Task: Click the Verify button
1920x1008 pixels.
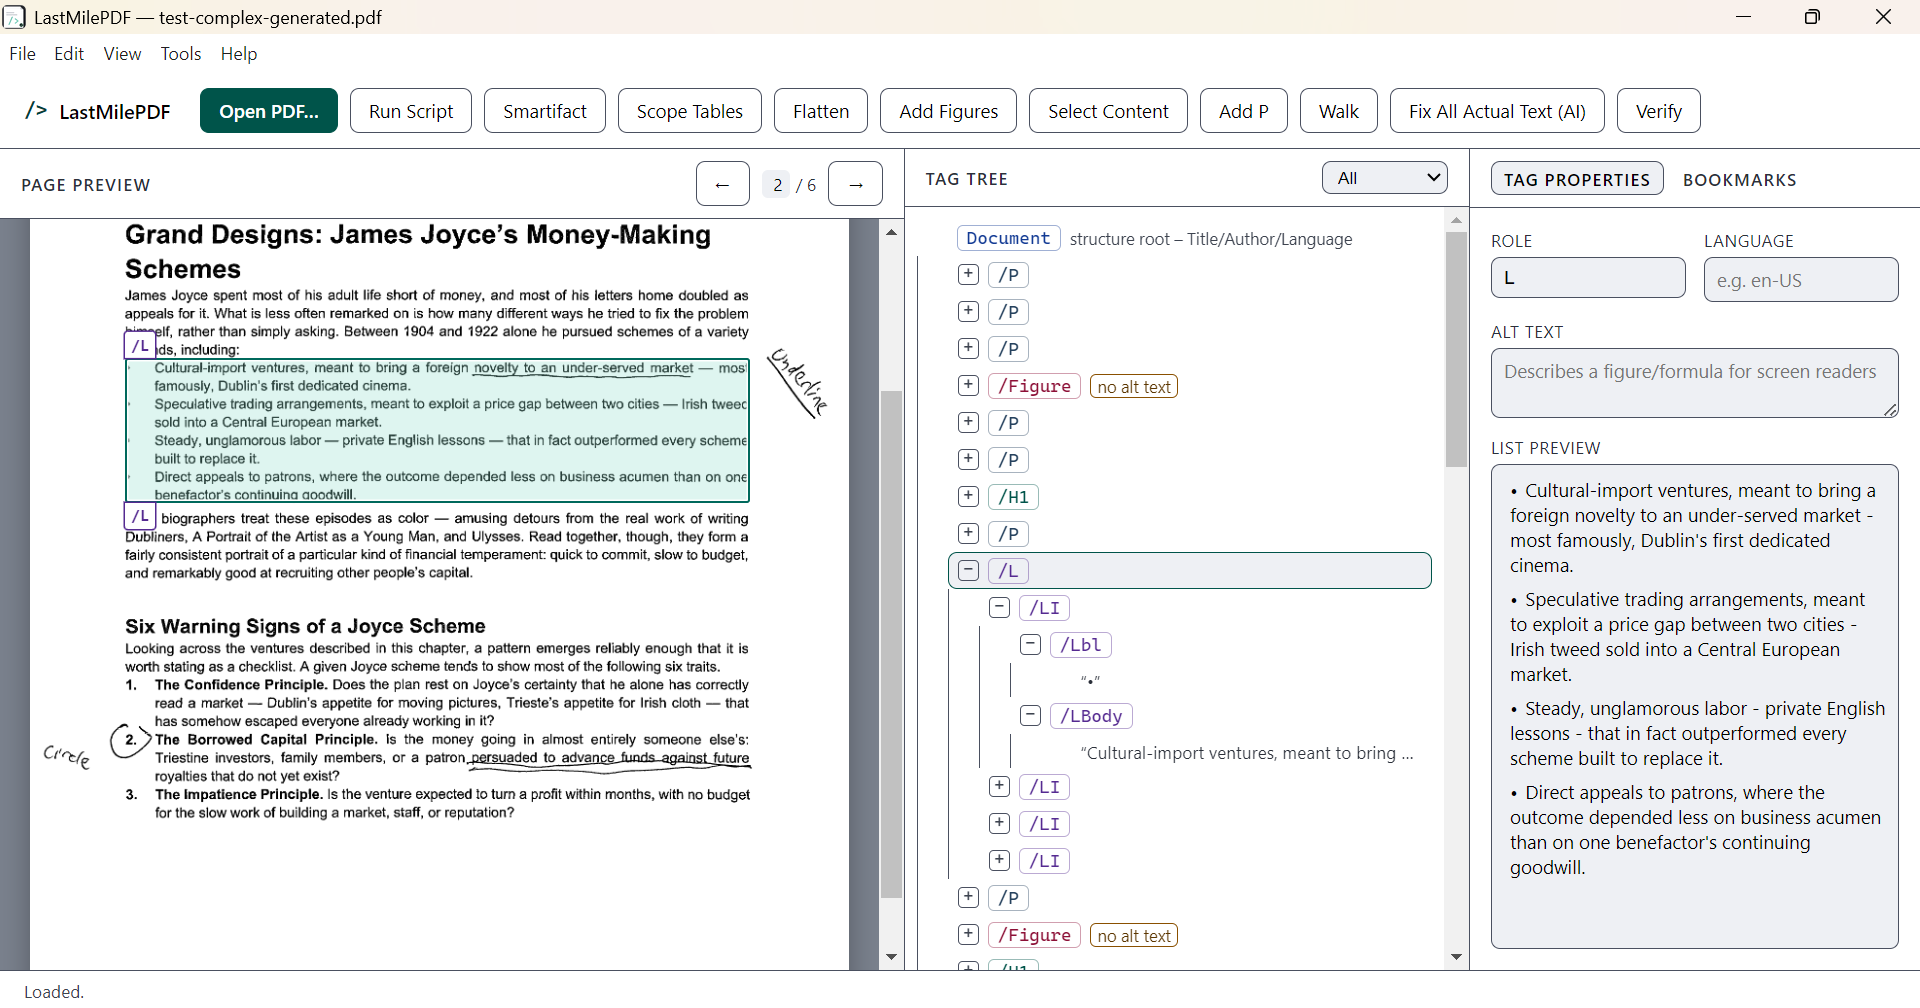Action: click(1659, 111)
